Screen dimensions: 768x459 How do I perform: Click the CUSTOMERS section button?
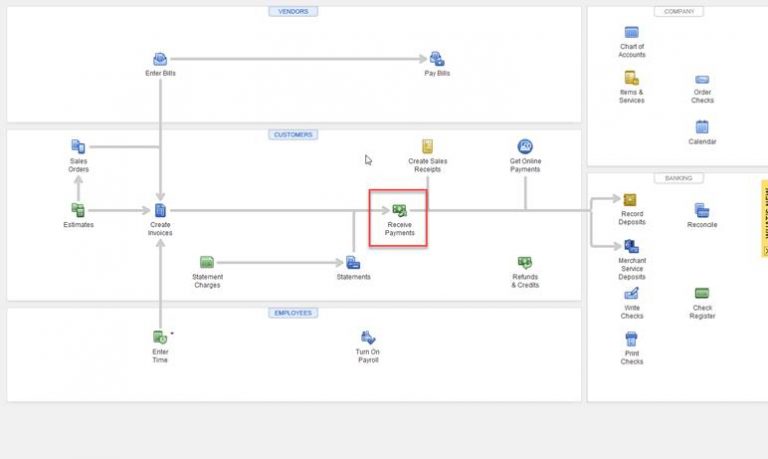click(x=292, y=134)
